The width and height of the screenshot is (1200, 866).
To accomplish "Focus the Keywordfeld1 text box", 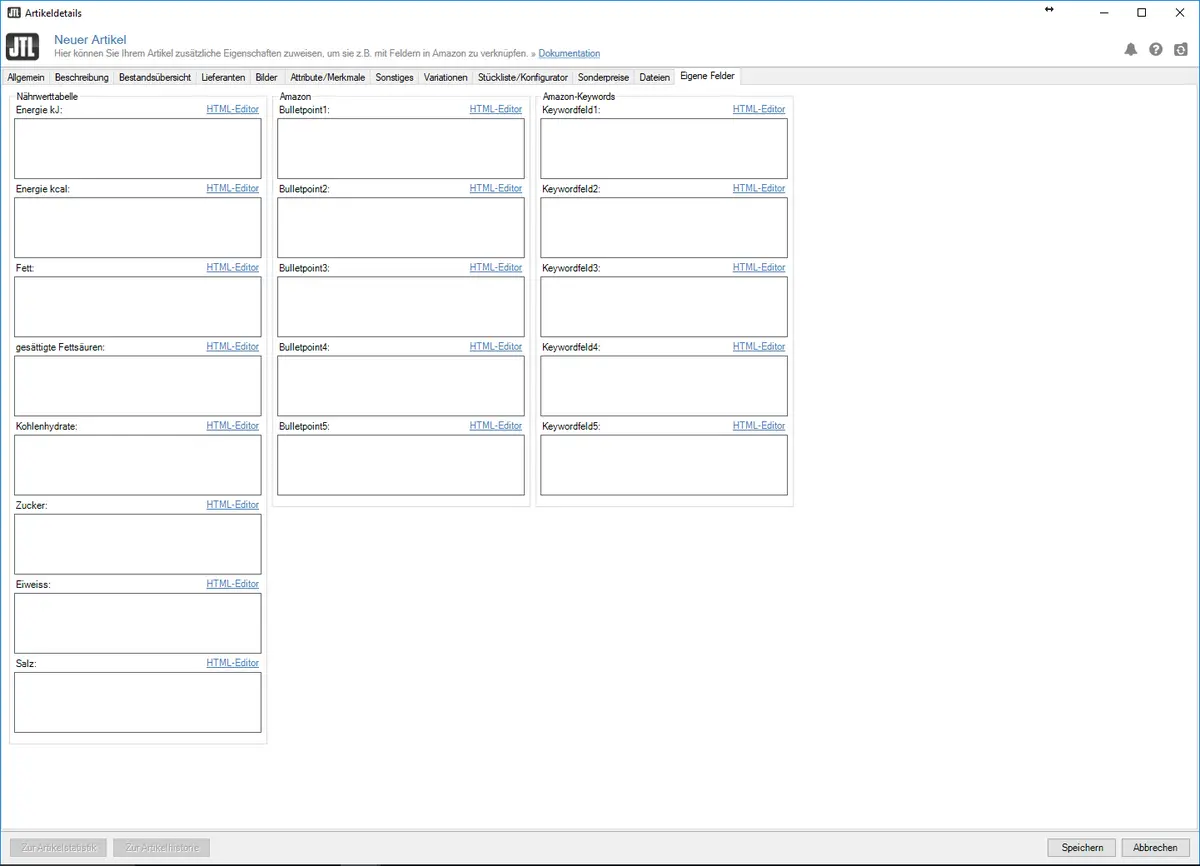I will (x=664, y=149).
